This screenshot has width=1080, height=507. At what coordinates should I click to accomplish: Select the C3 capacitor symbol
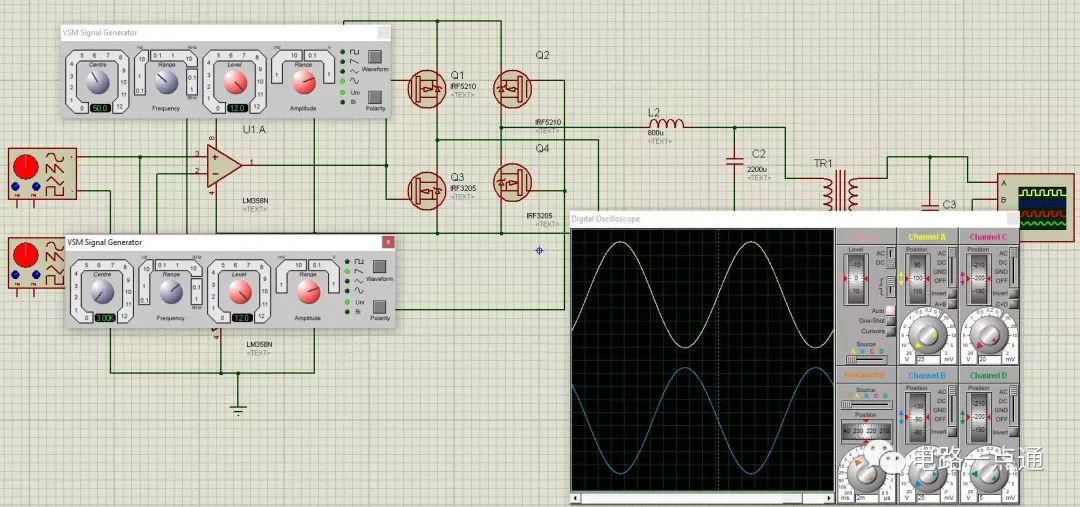tap(929, 205)
